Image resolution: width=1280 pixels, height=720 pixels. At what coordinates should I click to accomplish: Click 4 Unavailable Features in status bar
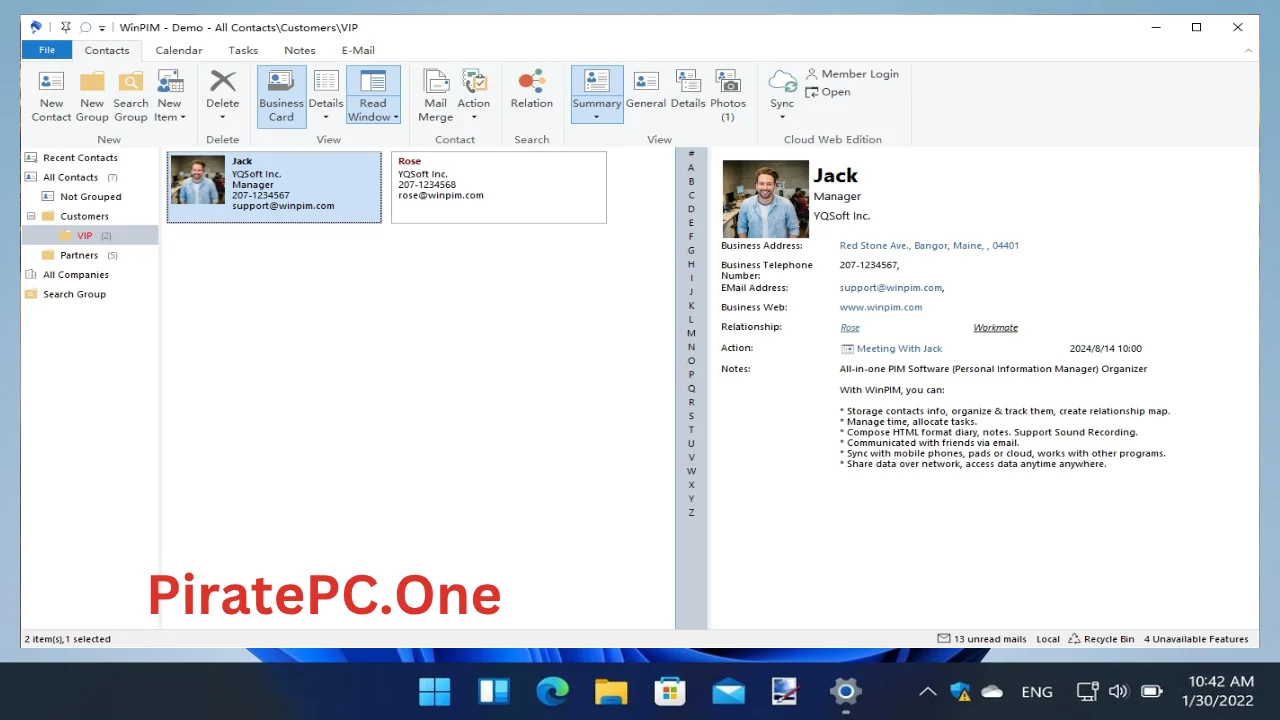[1196, 639]
